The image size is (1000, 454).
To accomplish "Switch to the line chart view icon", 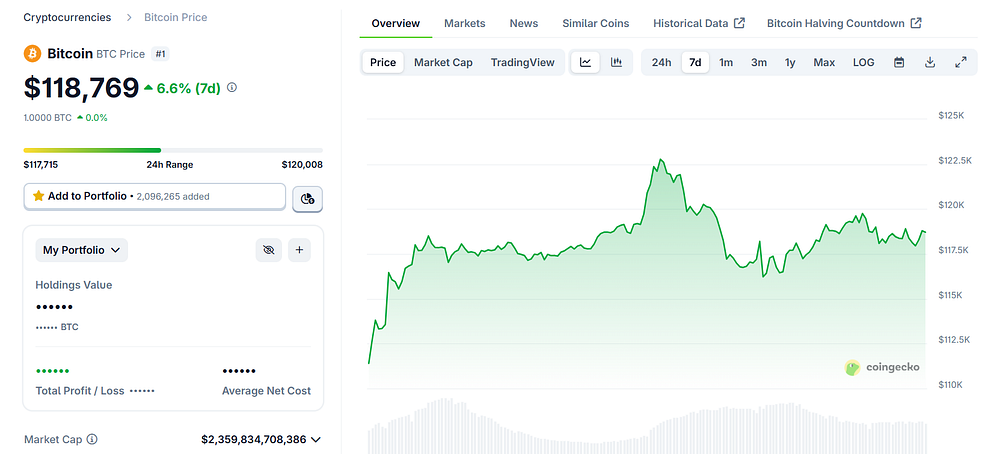I will [585, 62].
